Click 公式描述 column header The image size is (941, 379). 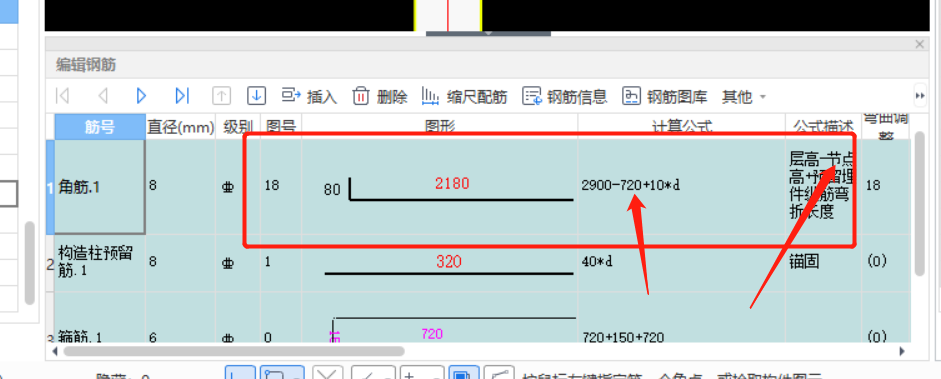click(823, 127)
